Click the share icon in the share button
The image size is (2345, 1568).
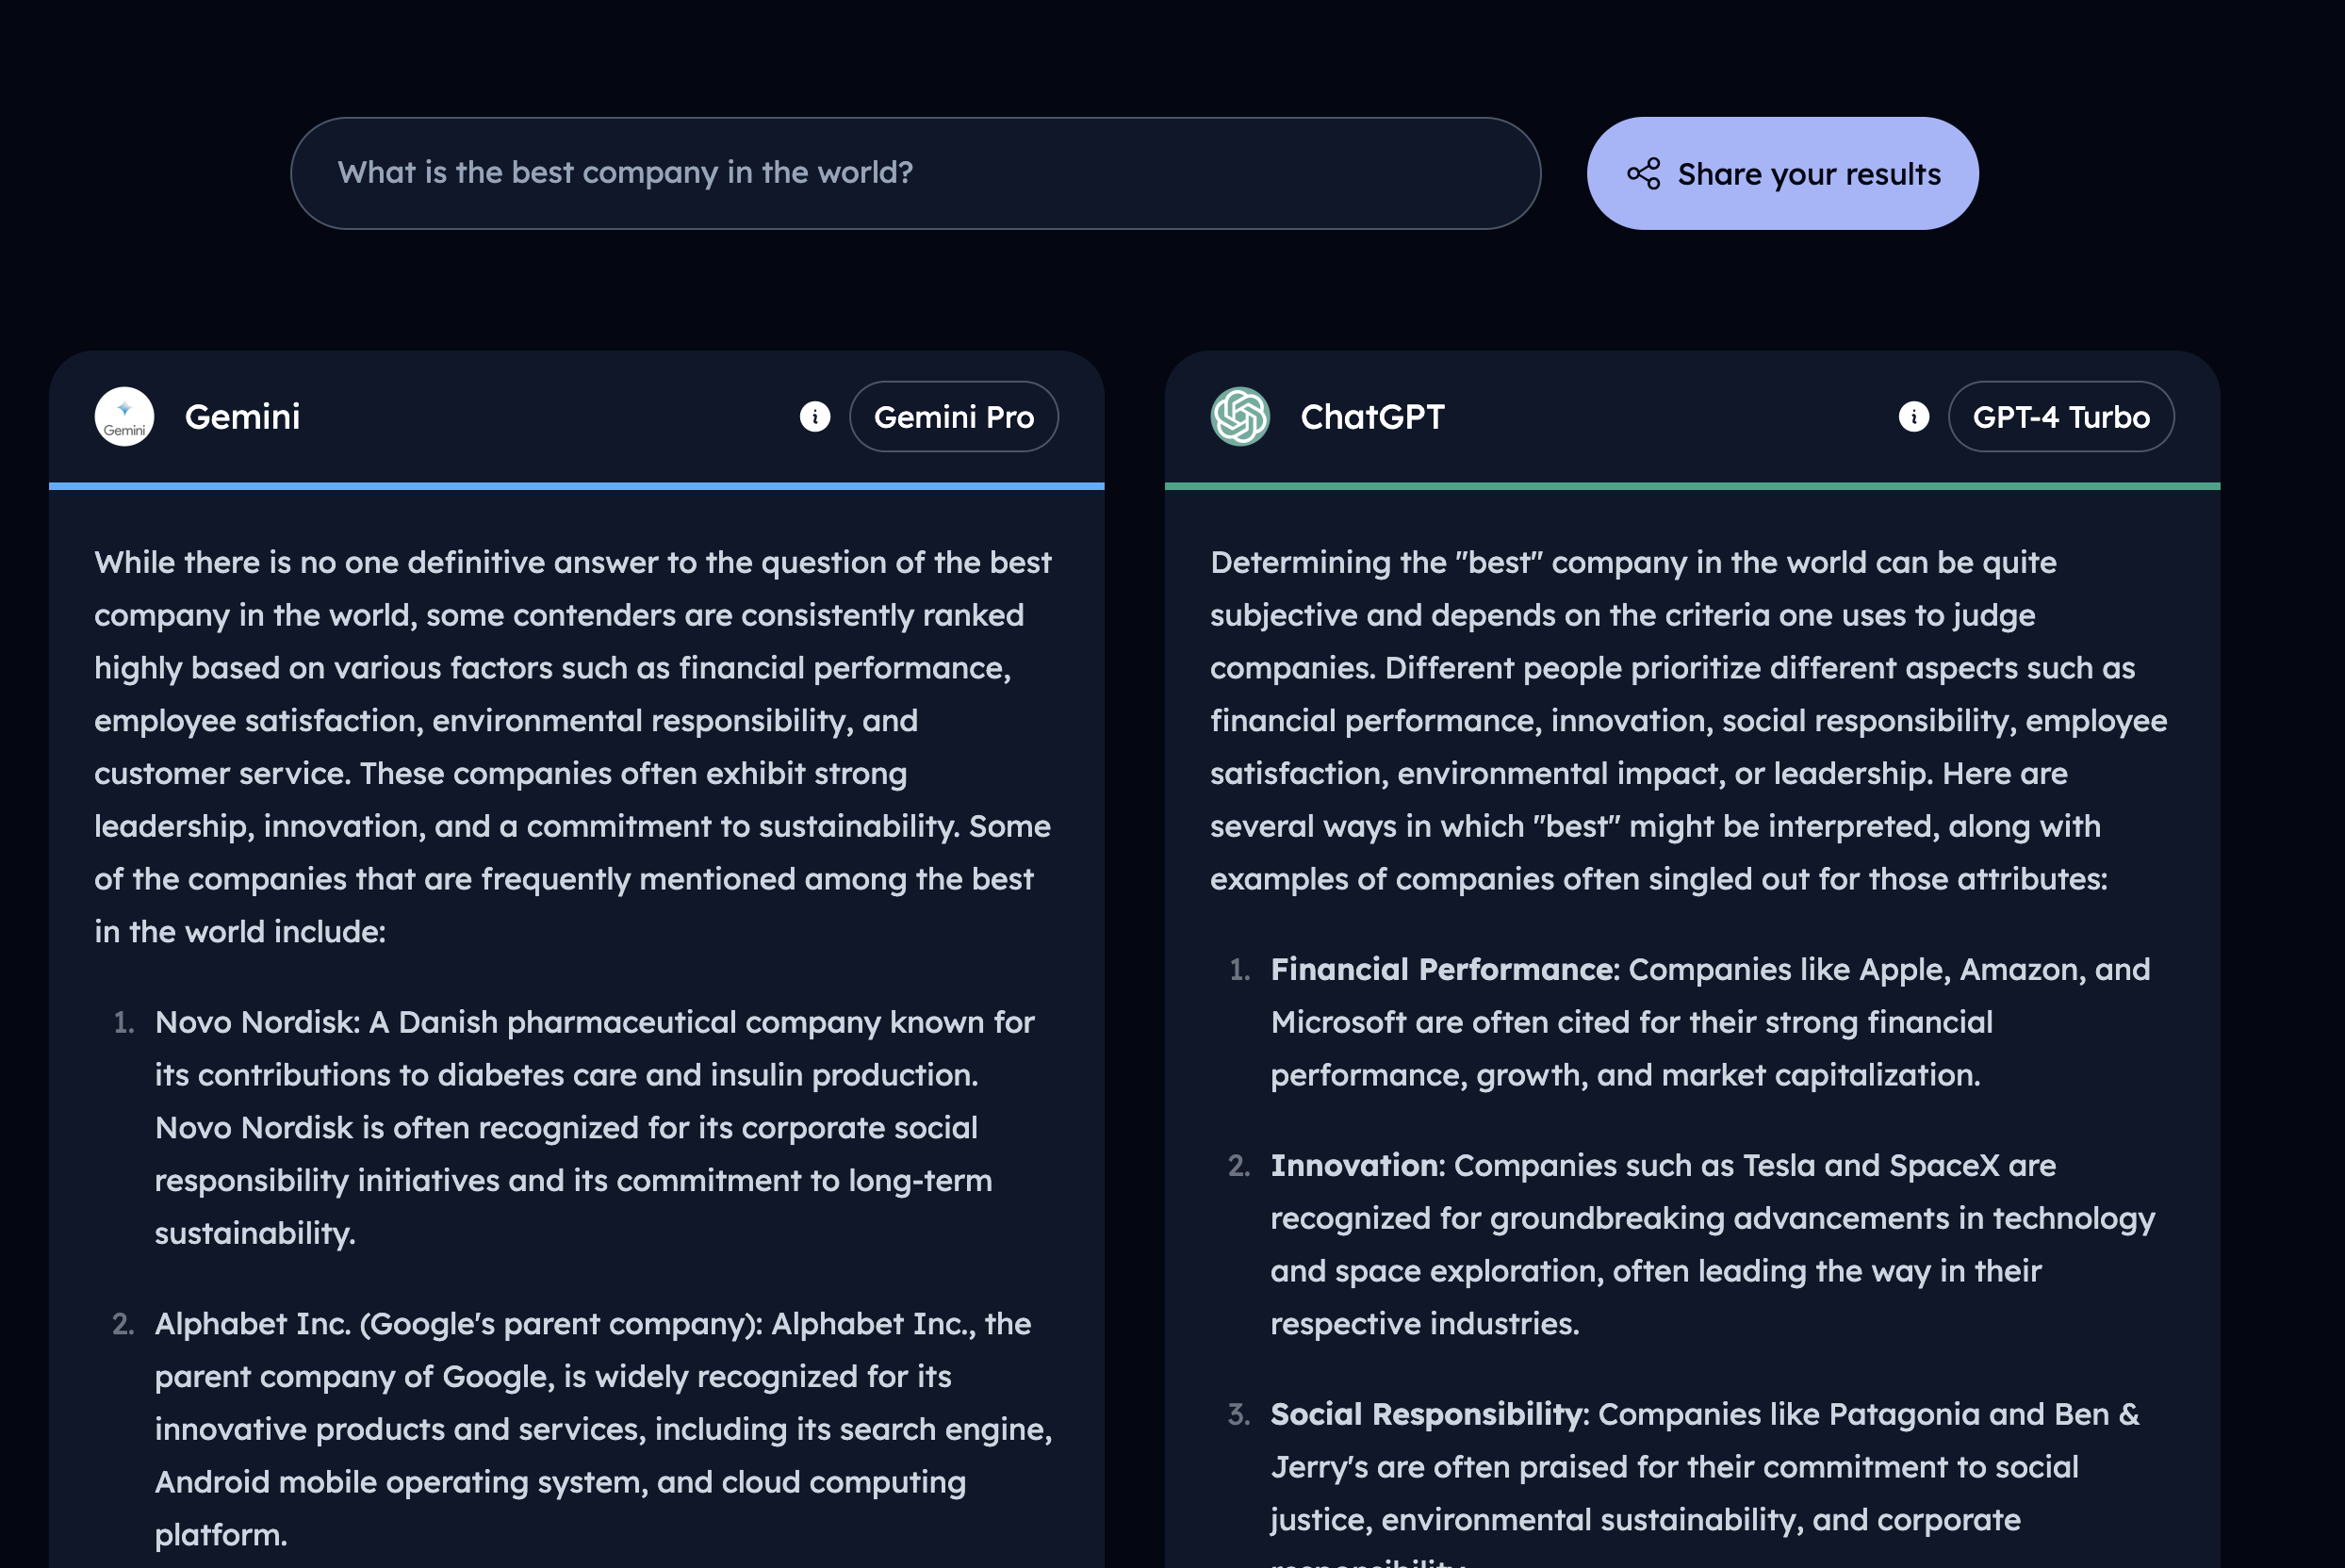[x=1643, y=174]
